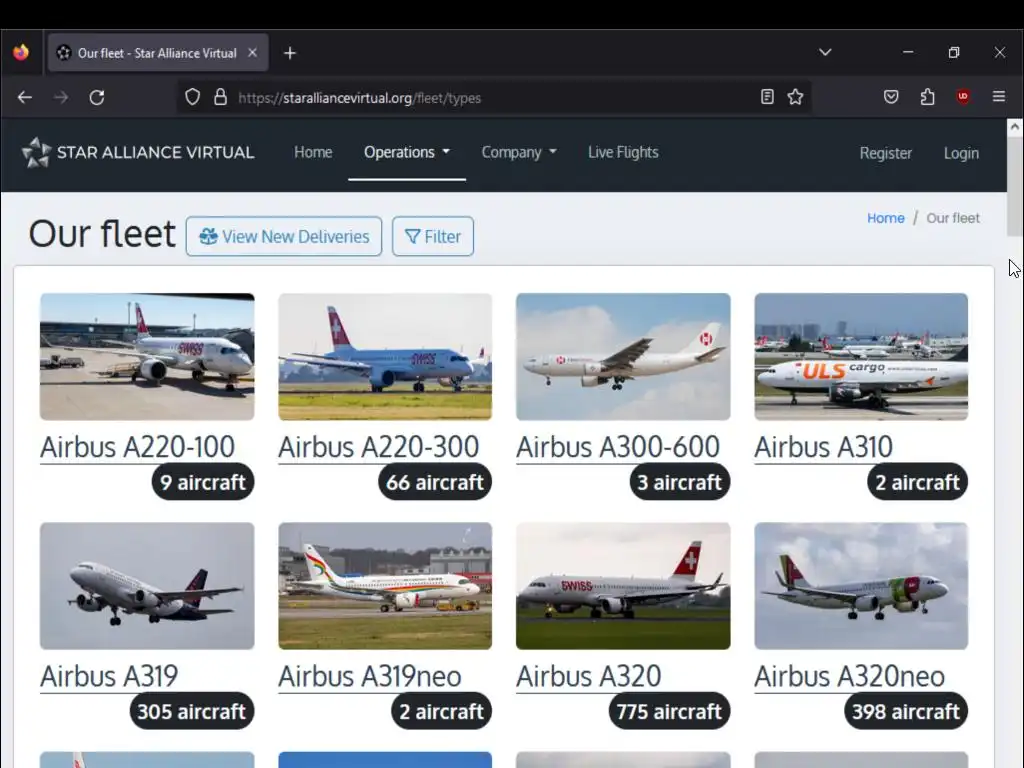Open the Airbus A220-300 photo

pyautogui.click(x=385, y=357)
